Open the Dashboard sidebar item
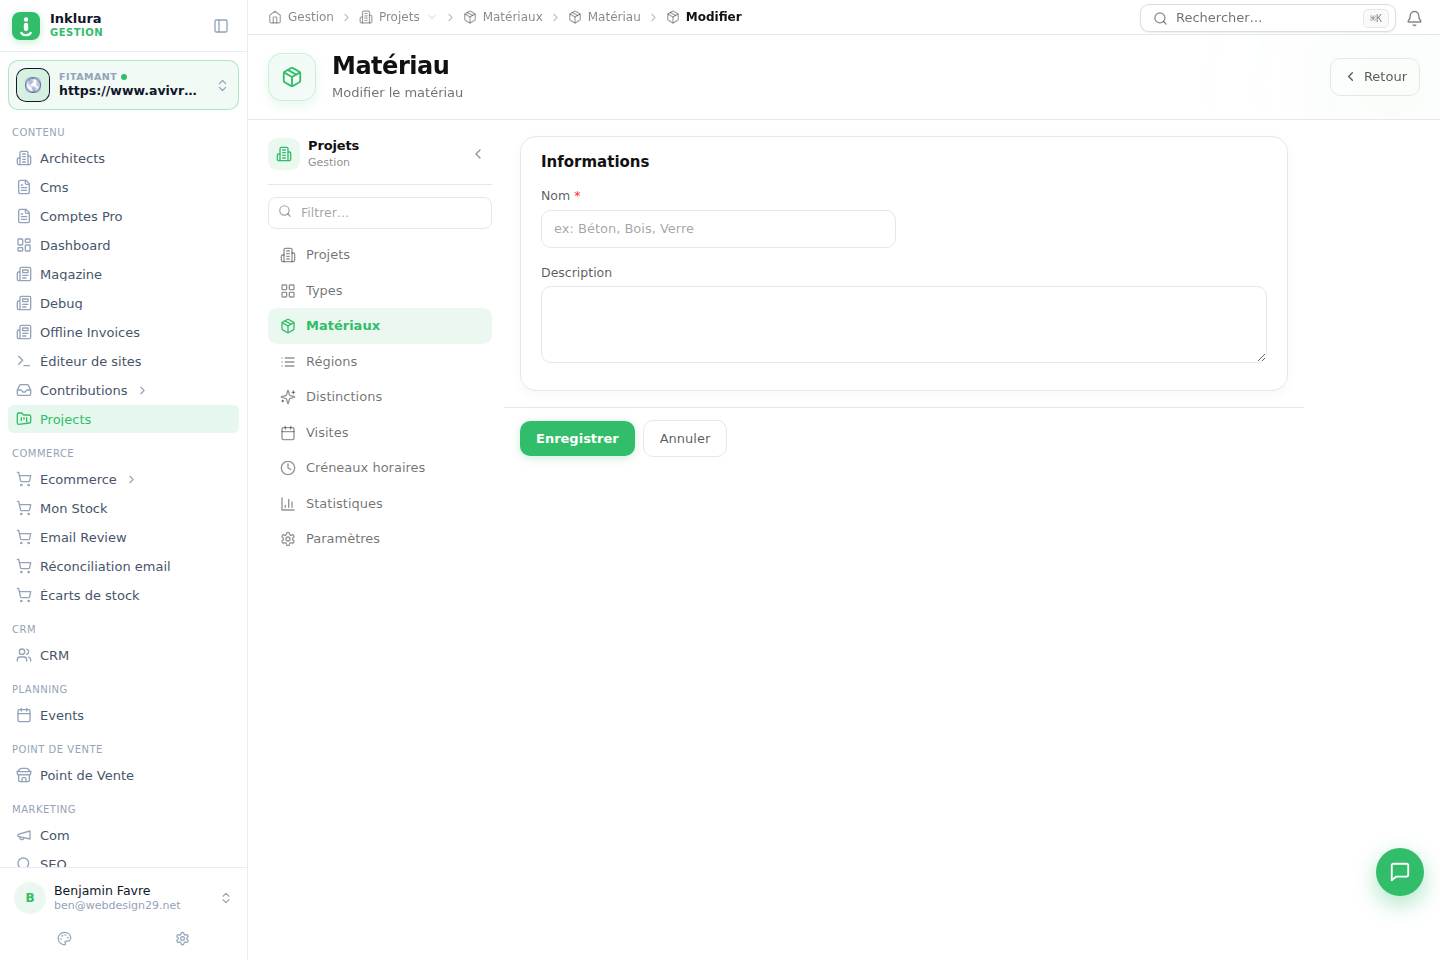This screenshot has height=960, width=1440. click(123, 245)
